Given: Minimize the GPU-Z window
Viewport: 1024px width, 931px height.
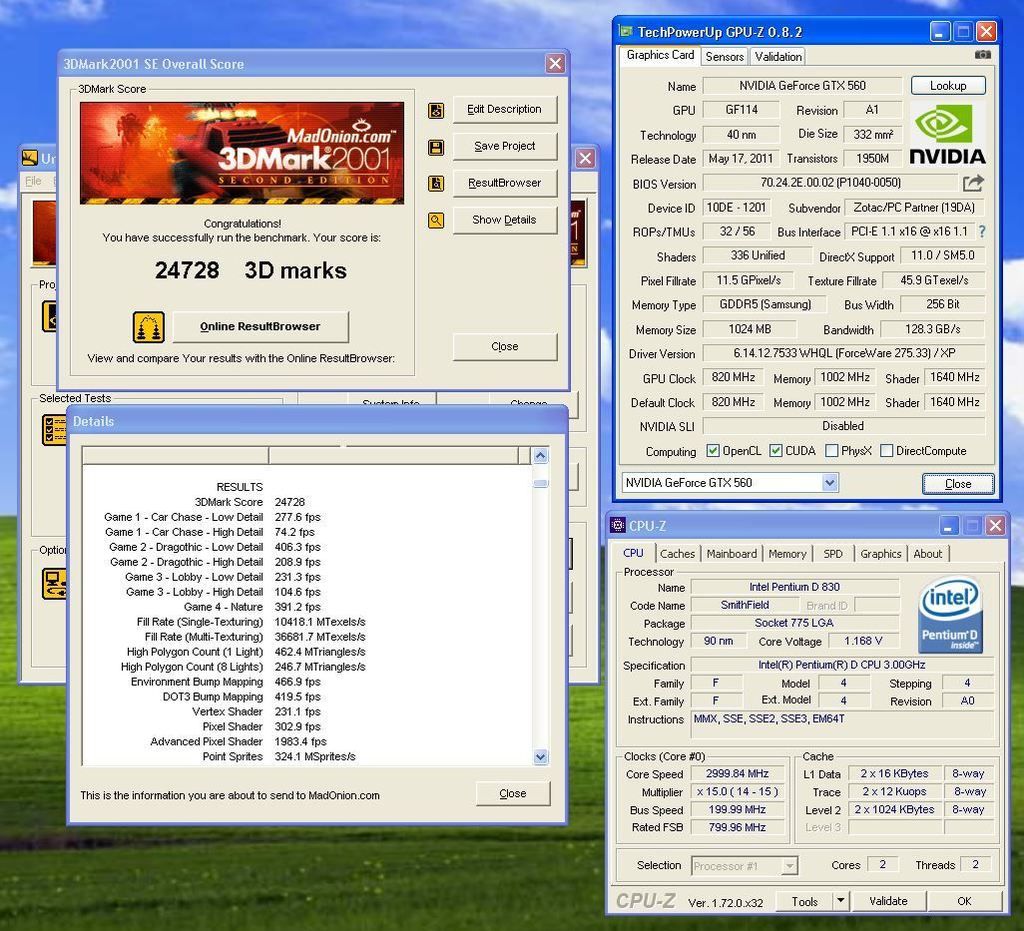Looking at the screenshot, I should coord(939,31).
